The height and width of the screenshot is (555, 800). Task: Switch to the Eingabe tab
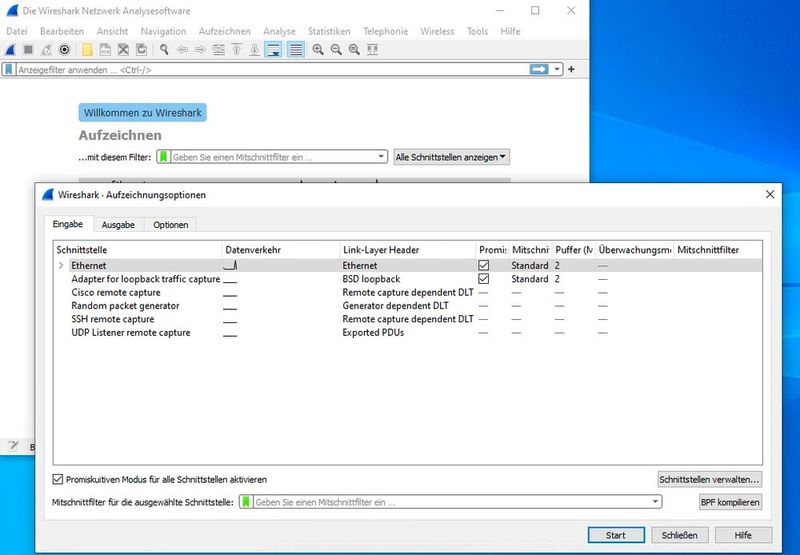(67, 224)
